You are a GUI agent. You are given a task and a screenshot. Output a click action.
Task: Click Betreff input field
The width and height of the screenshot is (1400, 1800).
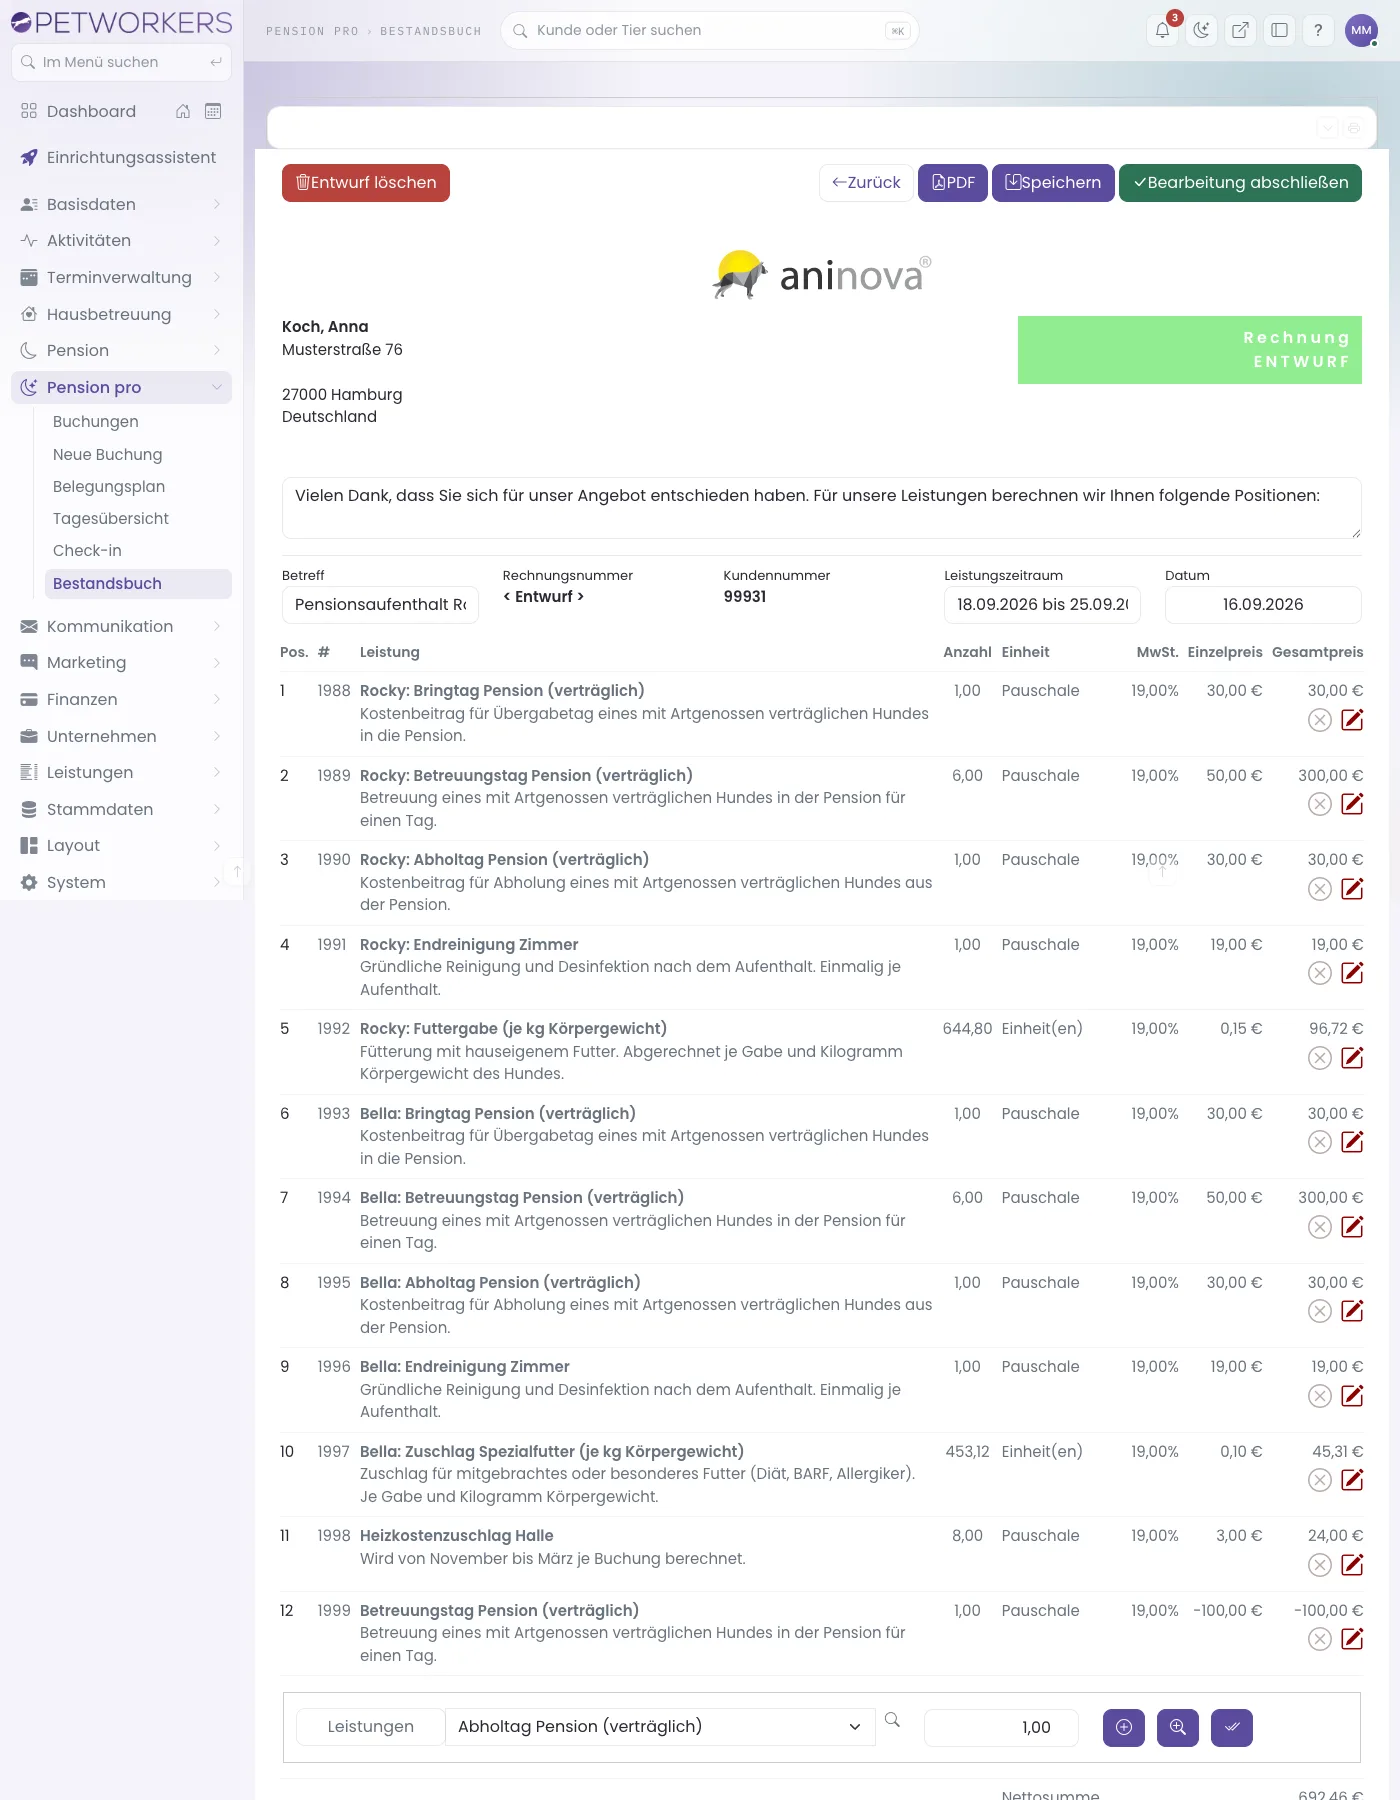coord(380,605)
